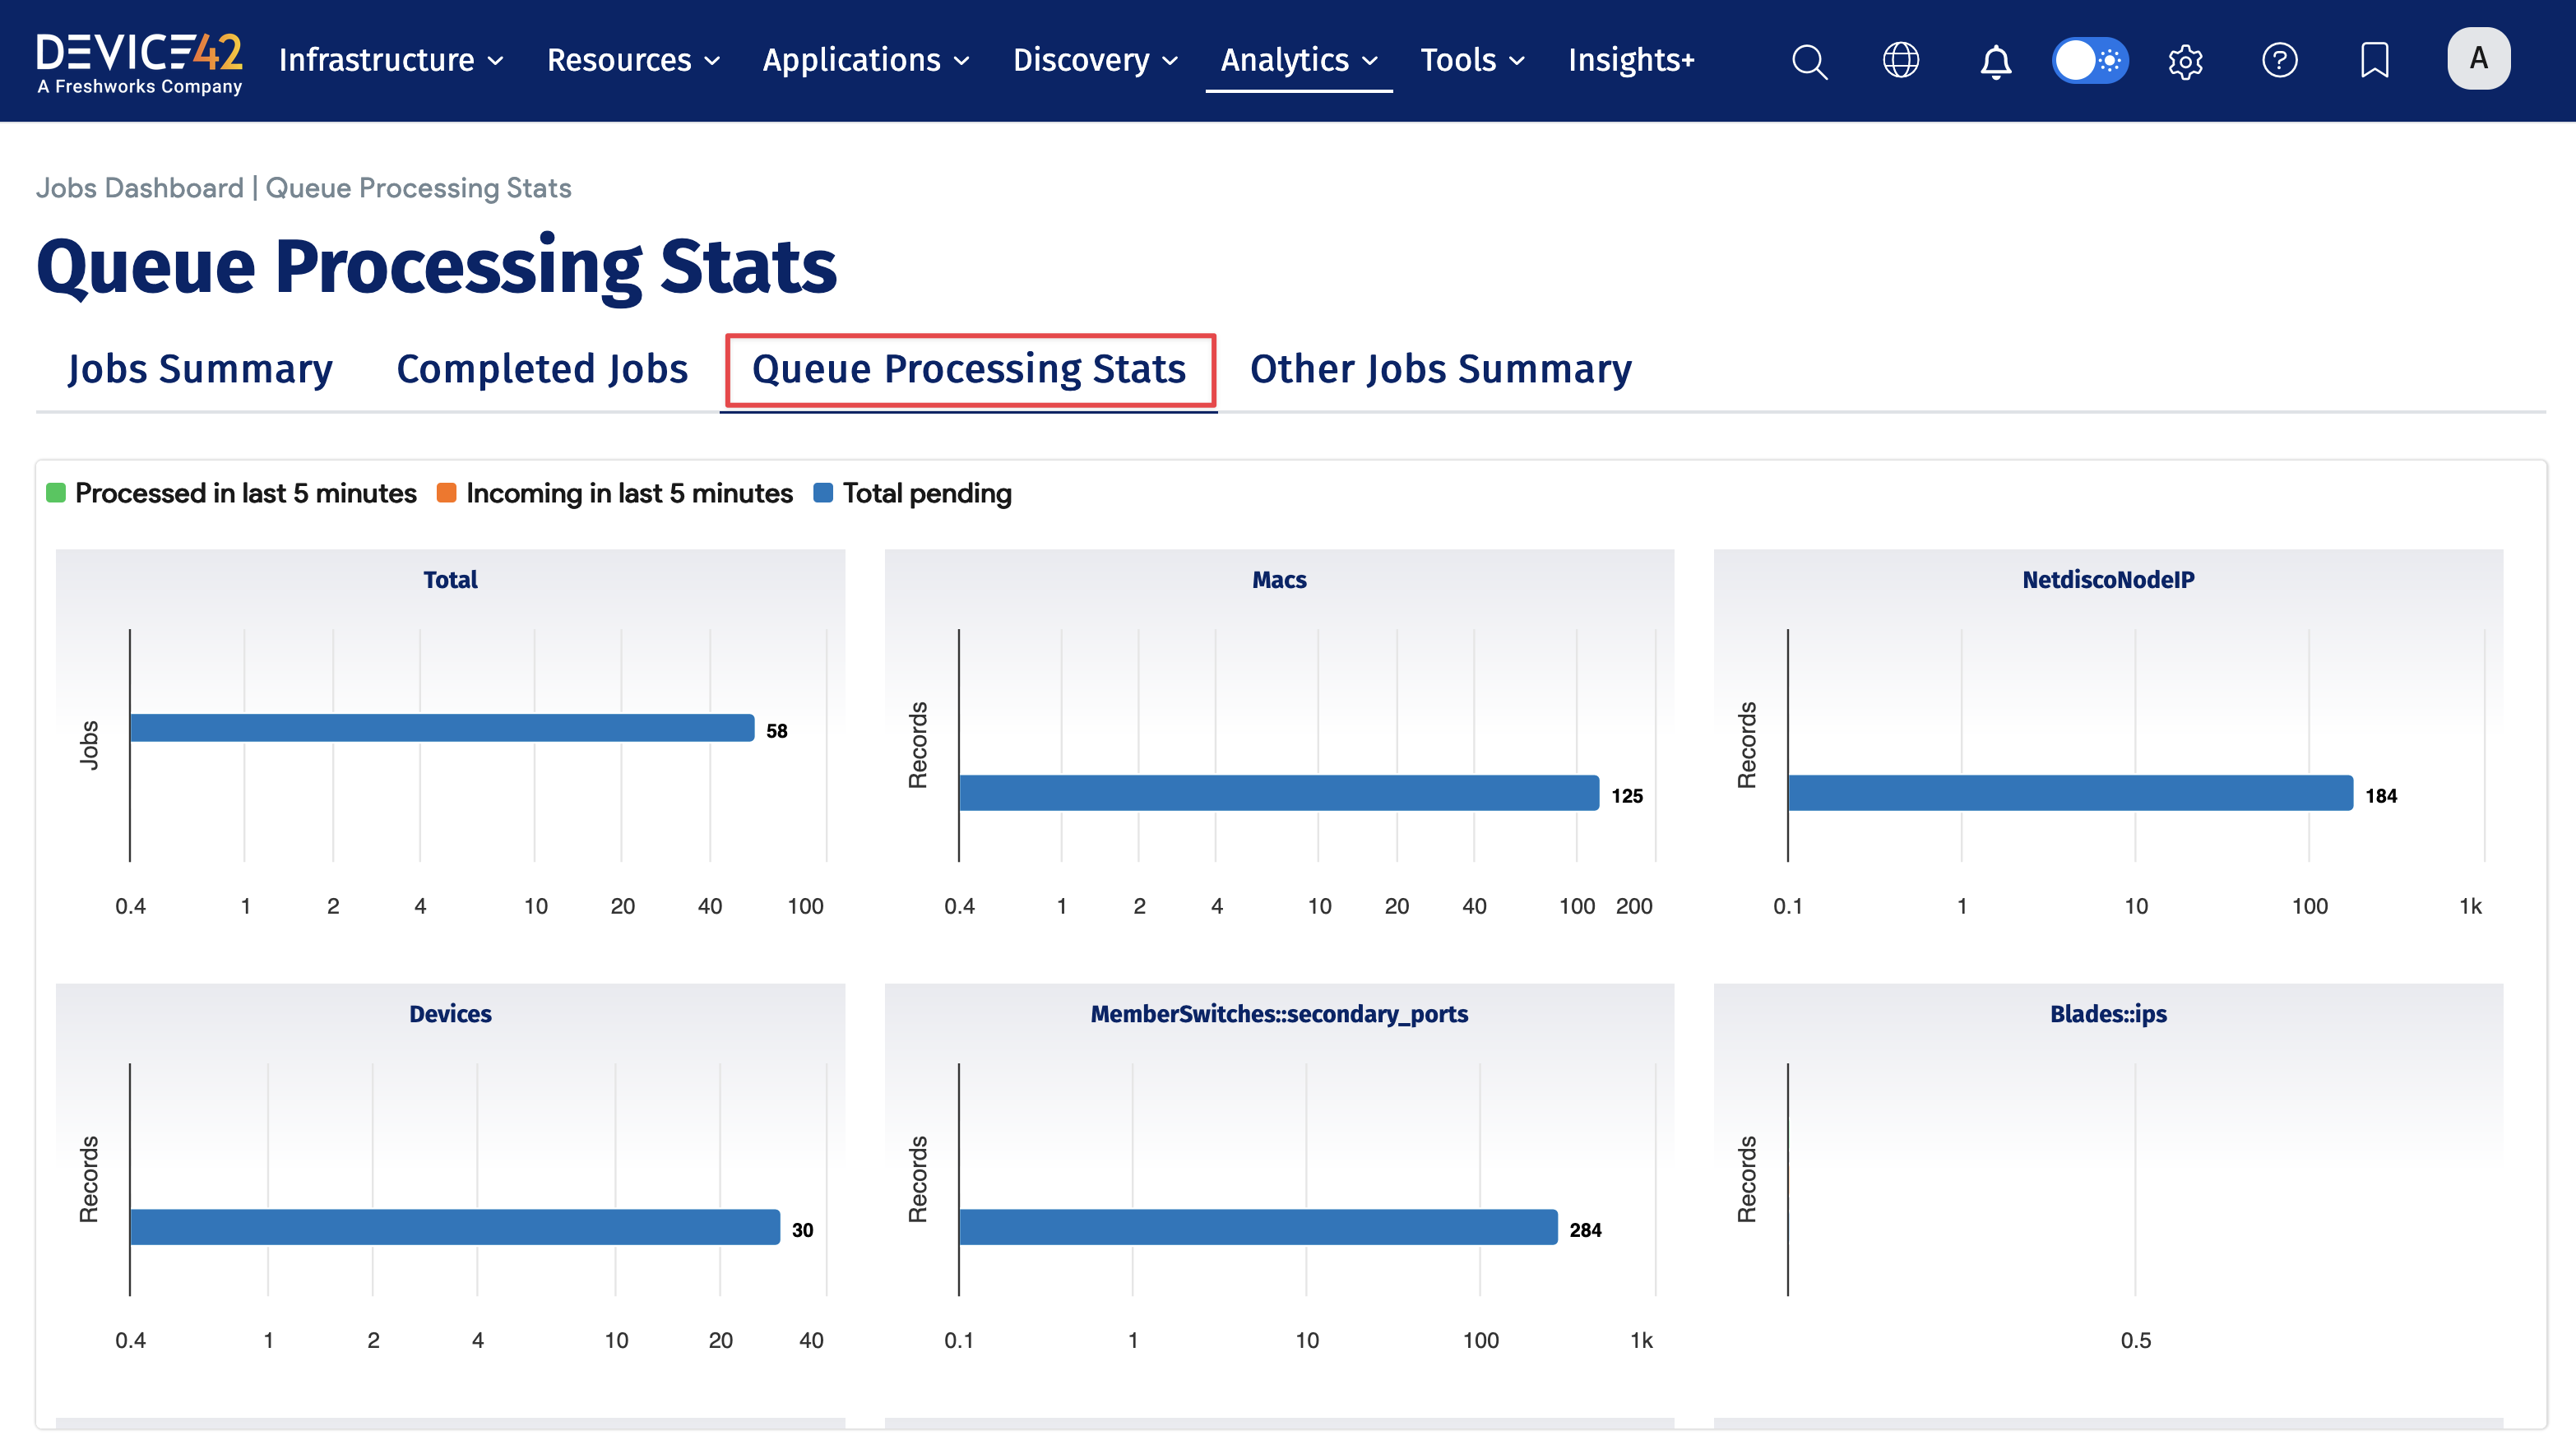The image size is (2576, 1454).
Task: Open the settings gear icon
Action: pos(2185,61)
